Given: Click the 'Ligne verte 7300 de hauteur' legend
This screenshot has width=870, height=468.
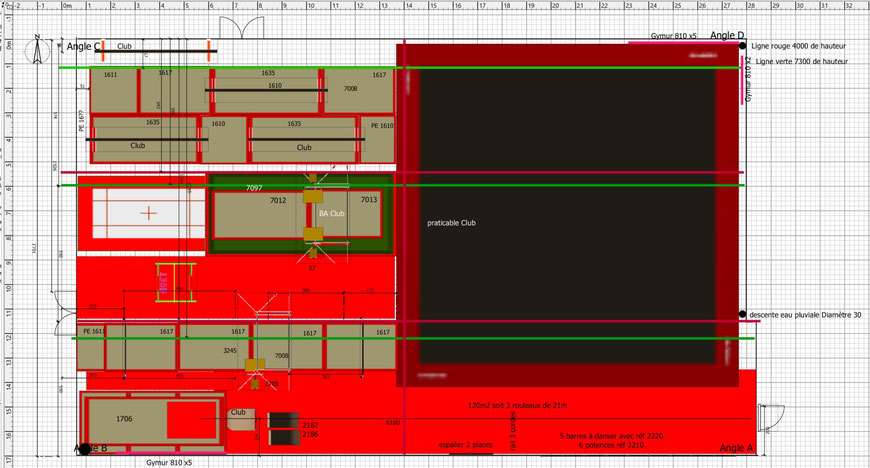Looking at the screenshot, I should 802,62.
